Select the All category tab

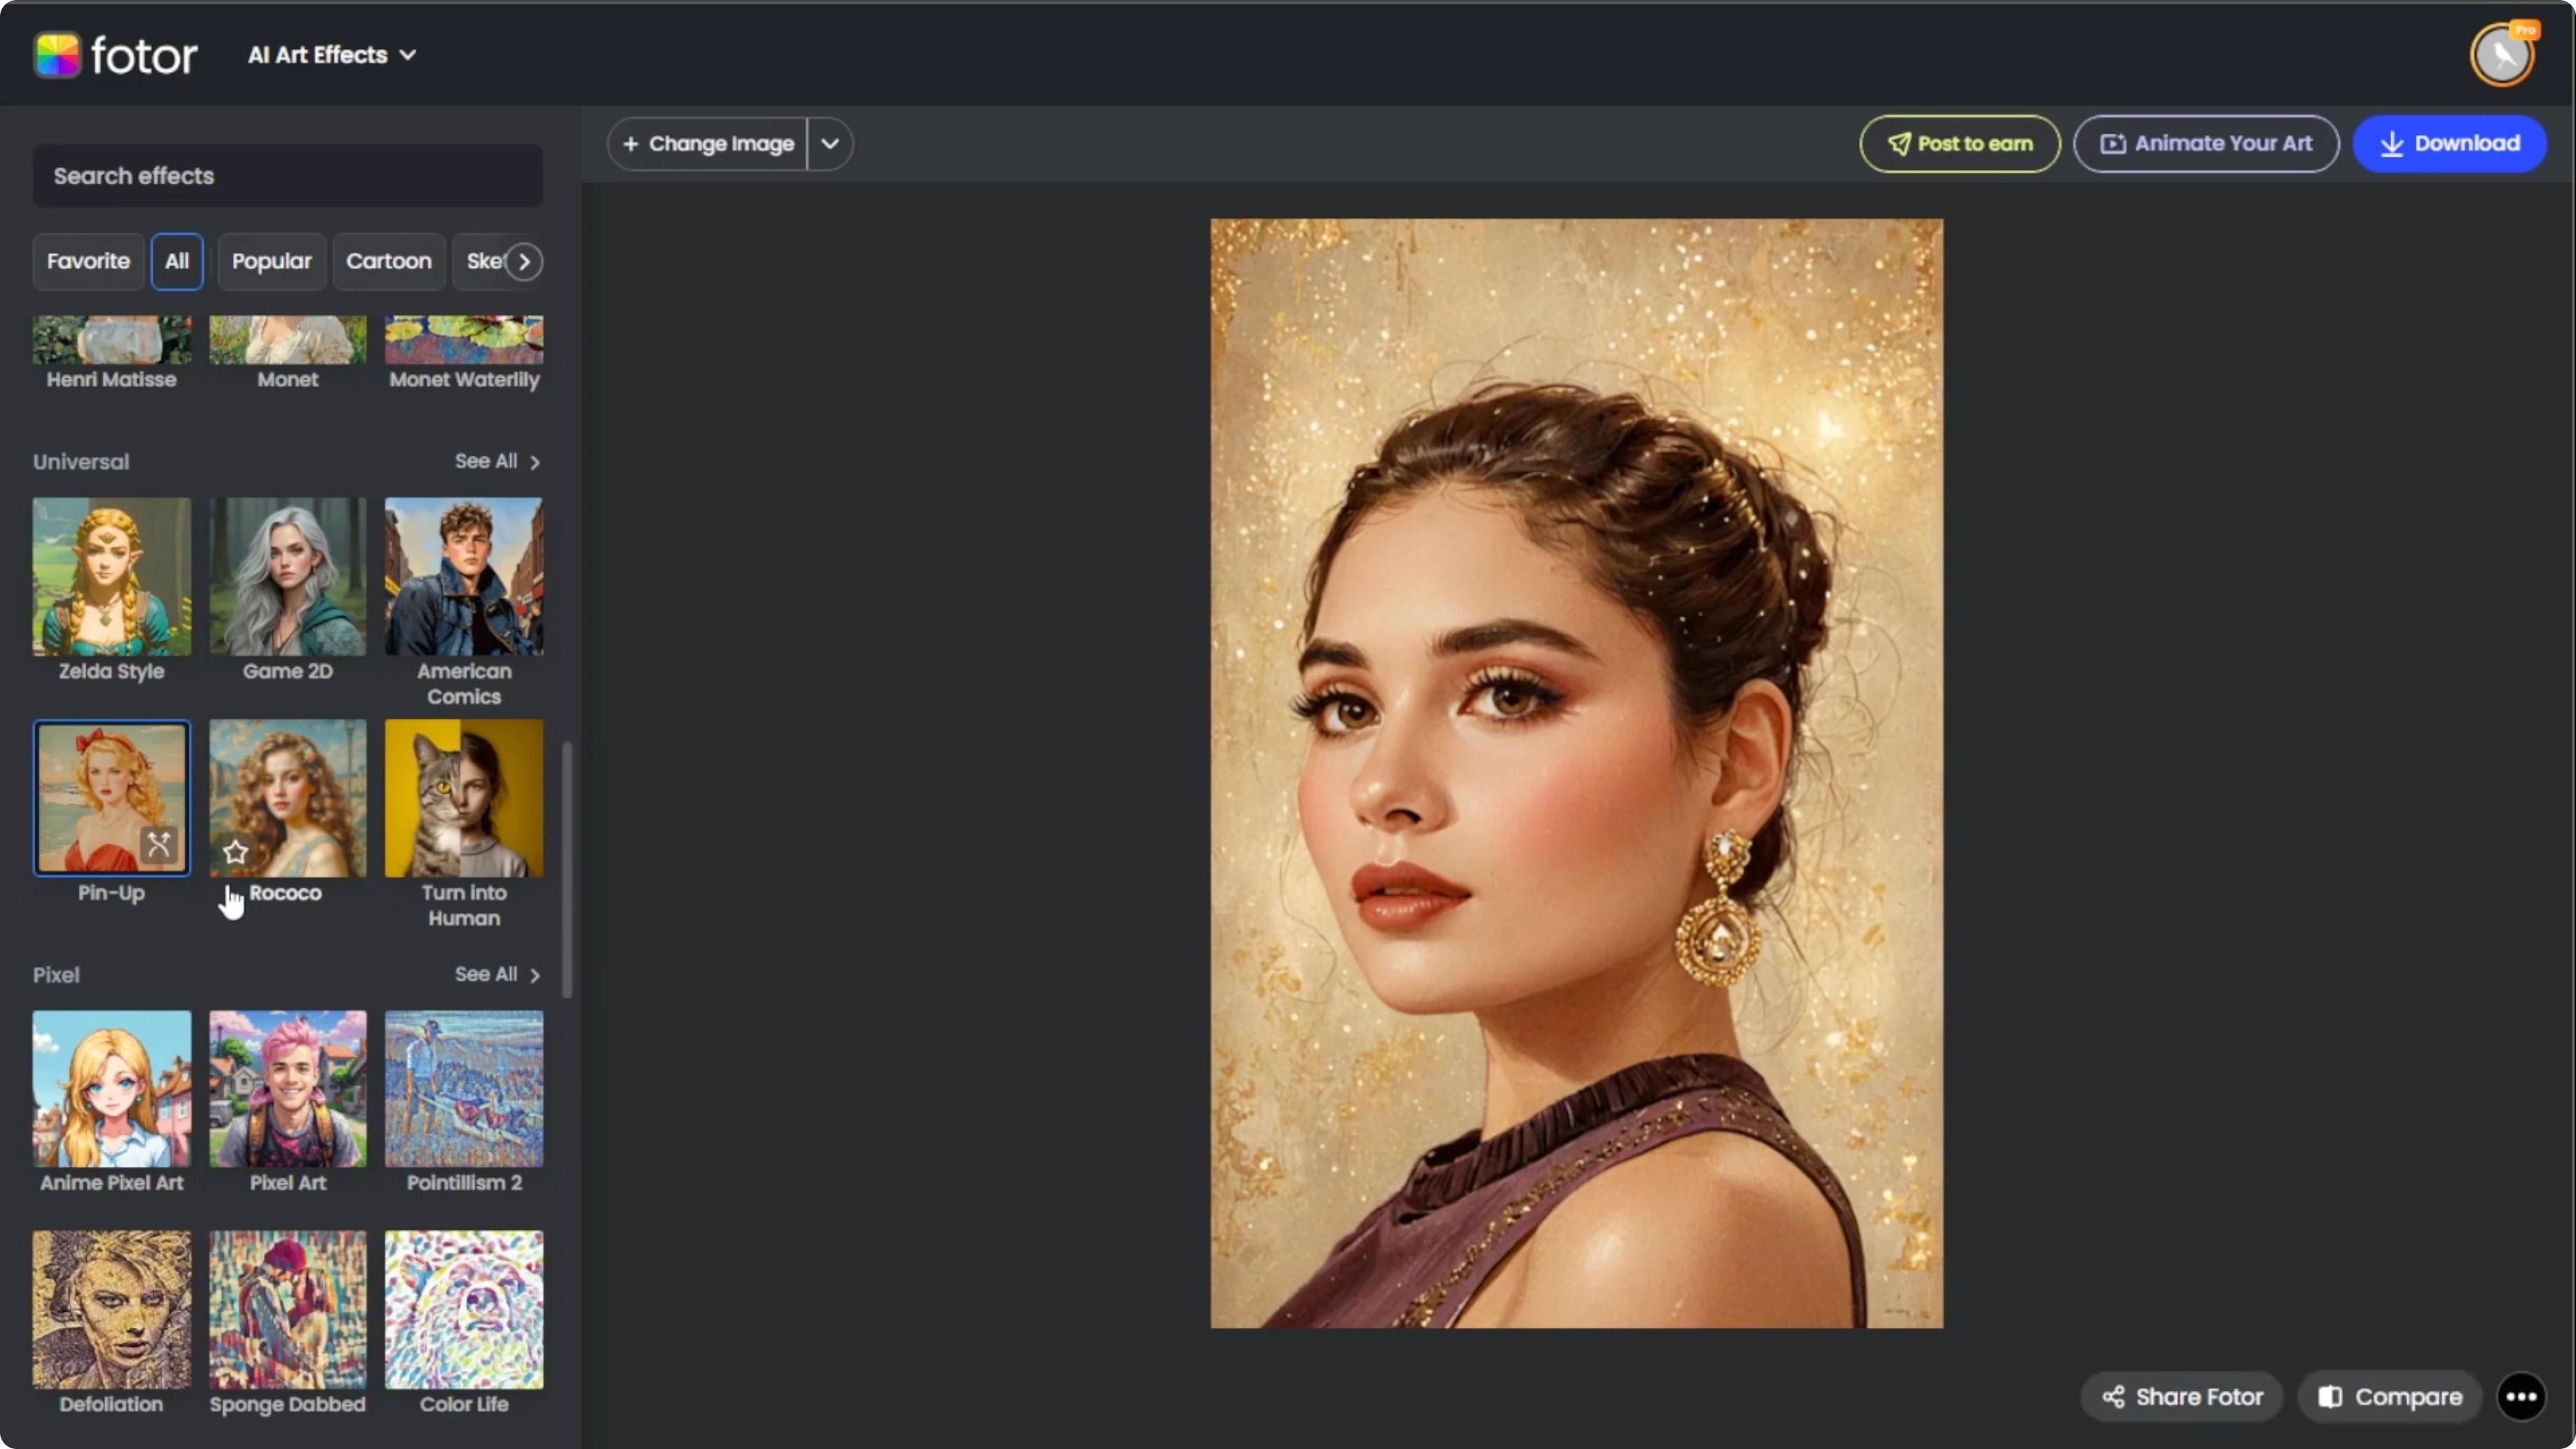click(x=177, y=261)
